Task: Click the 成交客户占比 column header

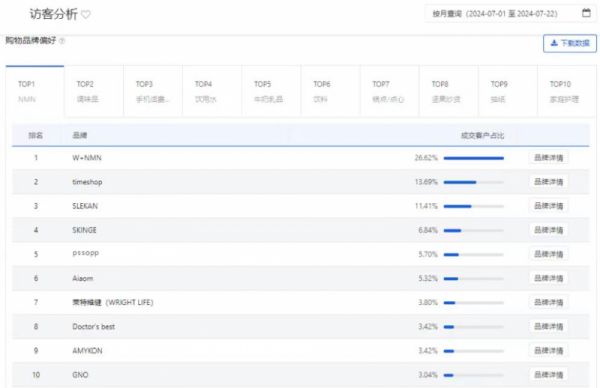Action: tap(482, 135)
